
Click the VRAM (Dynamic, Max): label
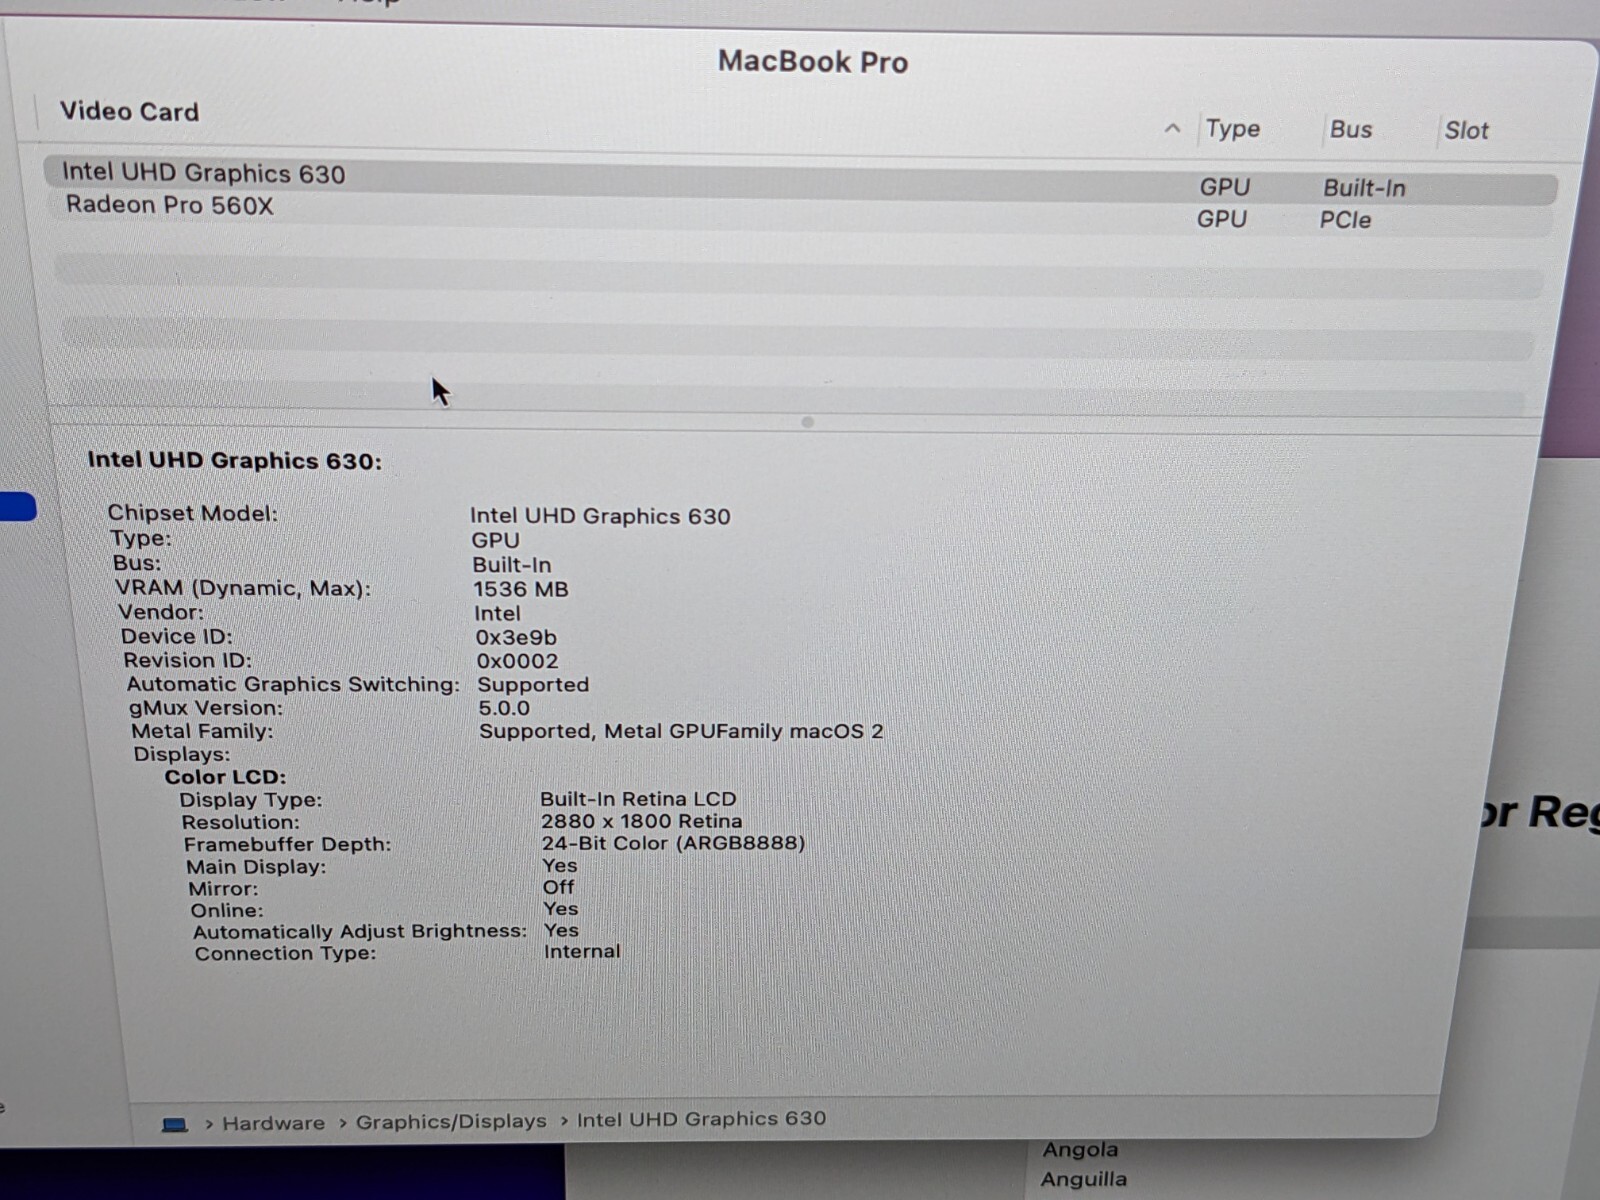(x=243, y=588)
